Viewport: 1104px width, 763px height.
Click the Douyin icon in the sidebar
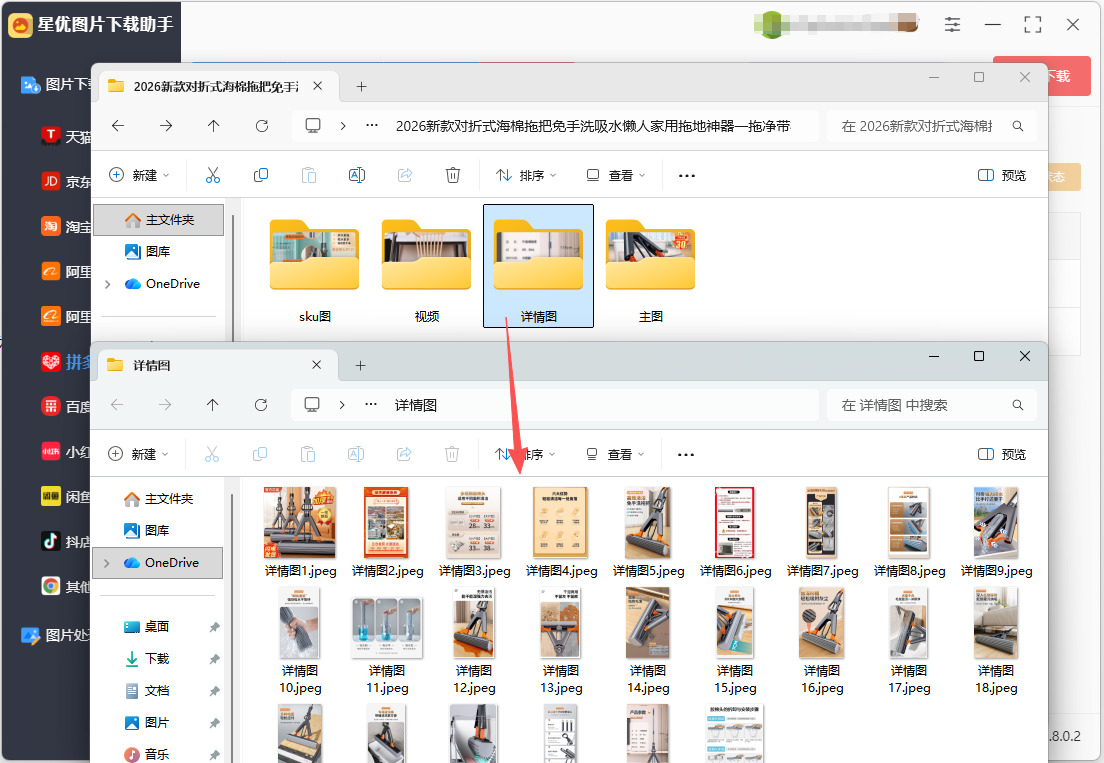tap(51, 541)
